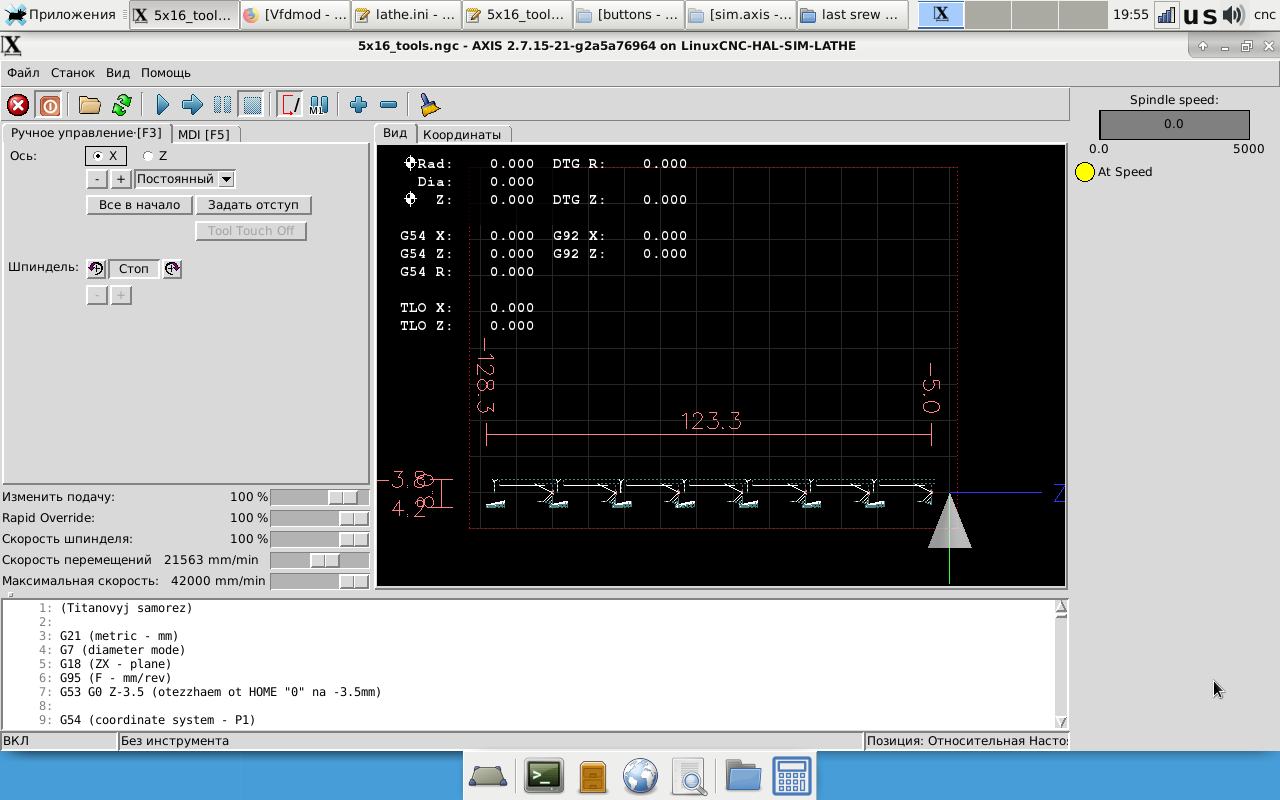Image resolution: width=1280 pixels, height=800 pixels.
Task: Select the X axis radio button
Action: (98, 156)
